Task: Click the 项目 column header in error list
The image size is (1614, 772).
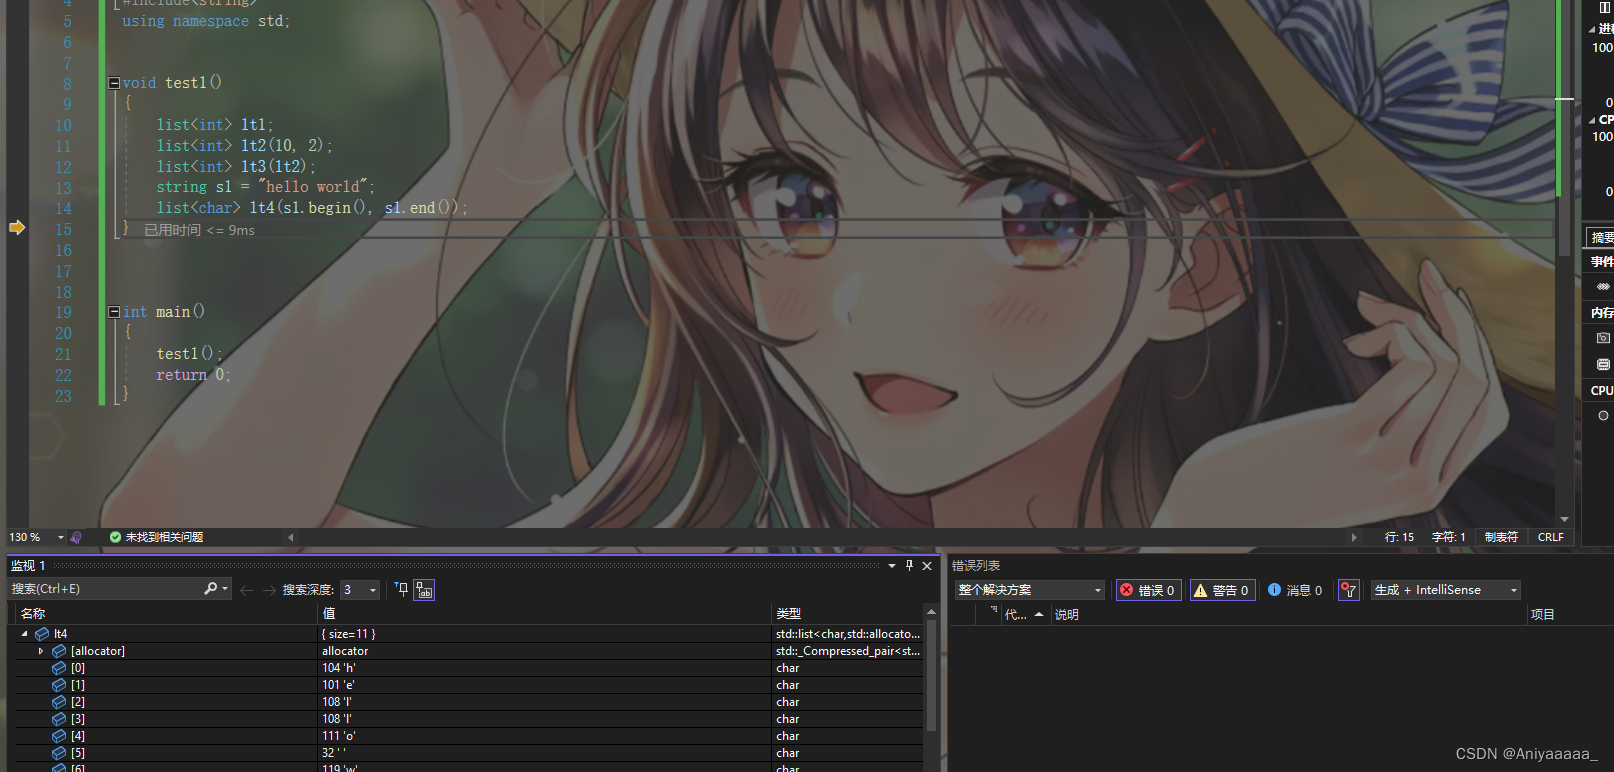Action: coord(1542,615)
